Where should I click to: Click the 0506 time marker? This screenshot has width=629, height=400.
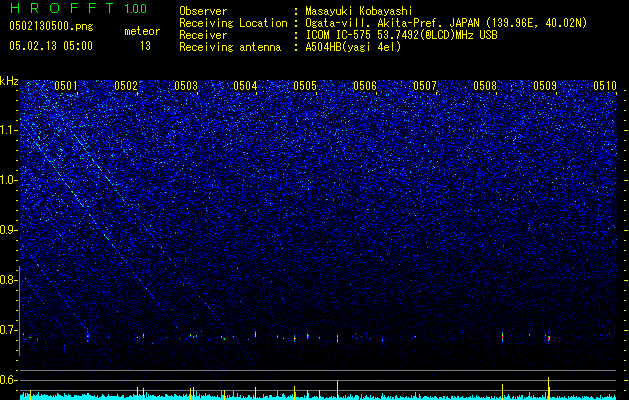tap(365, 86)
